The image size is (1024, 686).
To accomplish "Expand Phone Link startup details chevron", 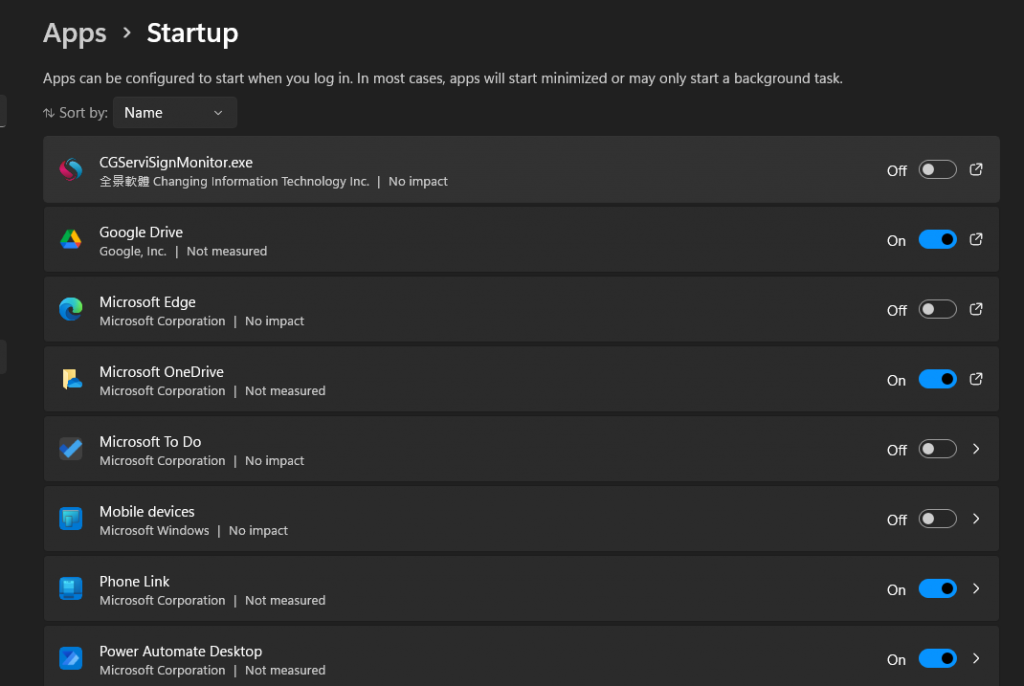I will (977, 589).
